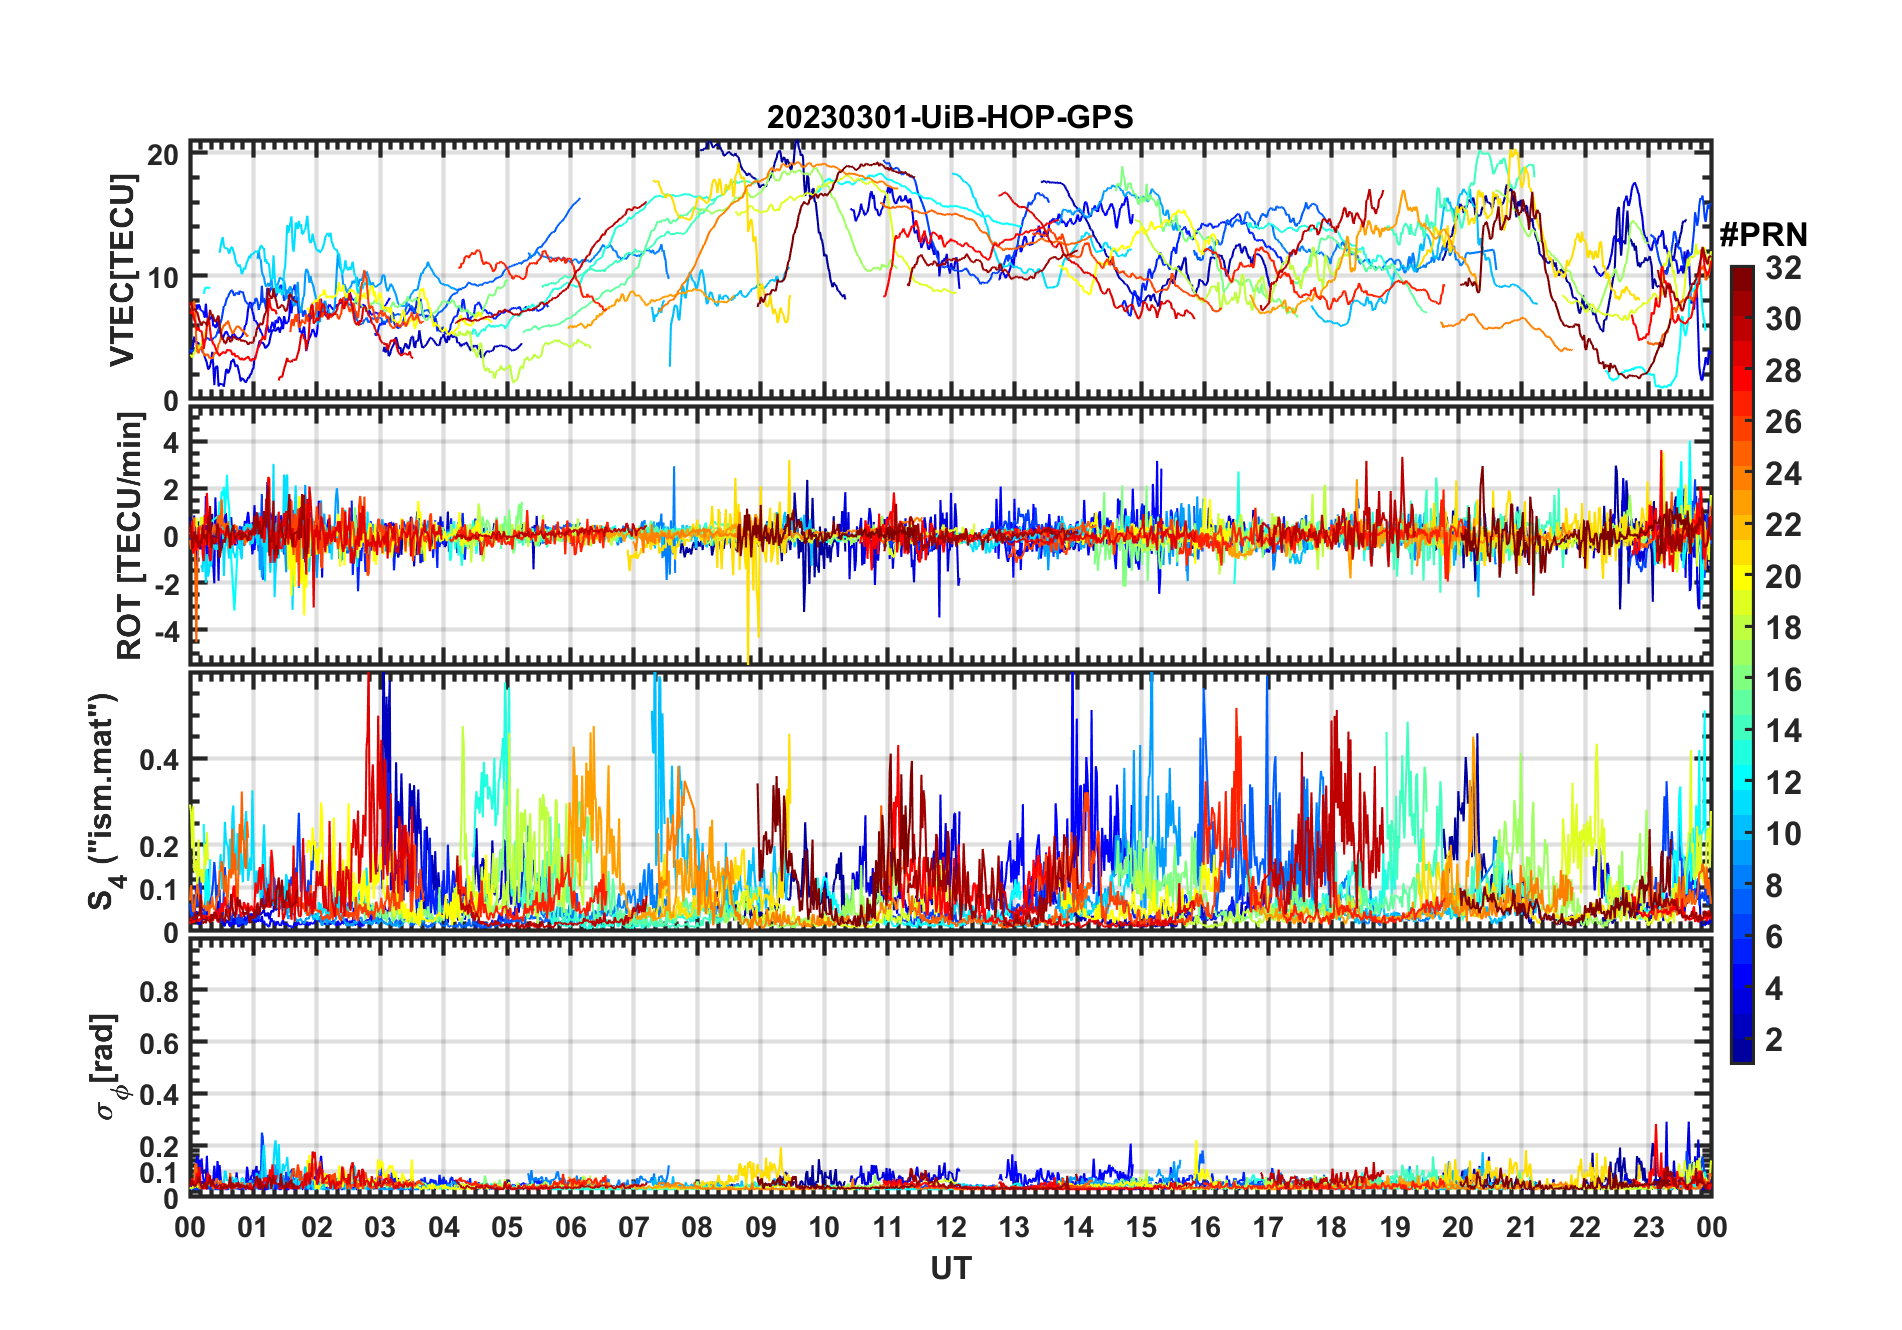The width and height of the screenshot is (1902, 1330).
Task: Click the sigma-phi panel plot area
Action: click(951, 1067)
